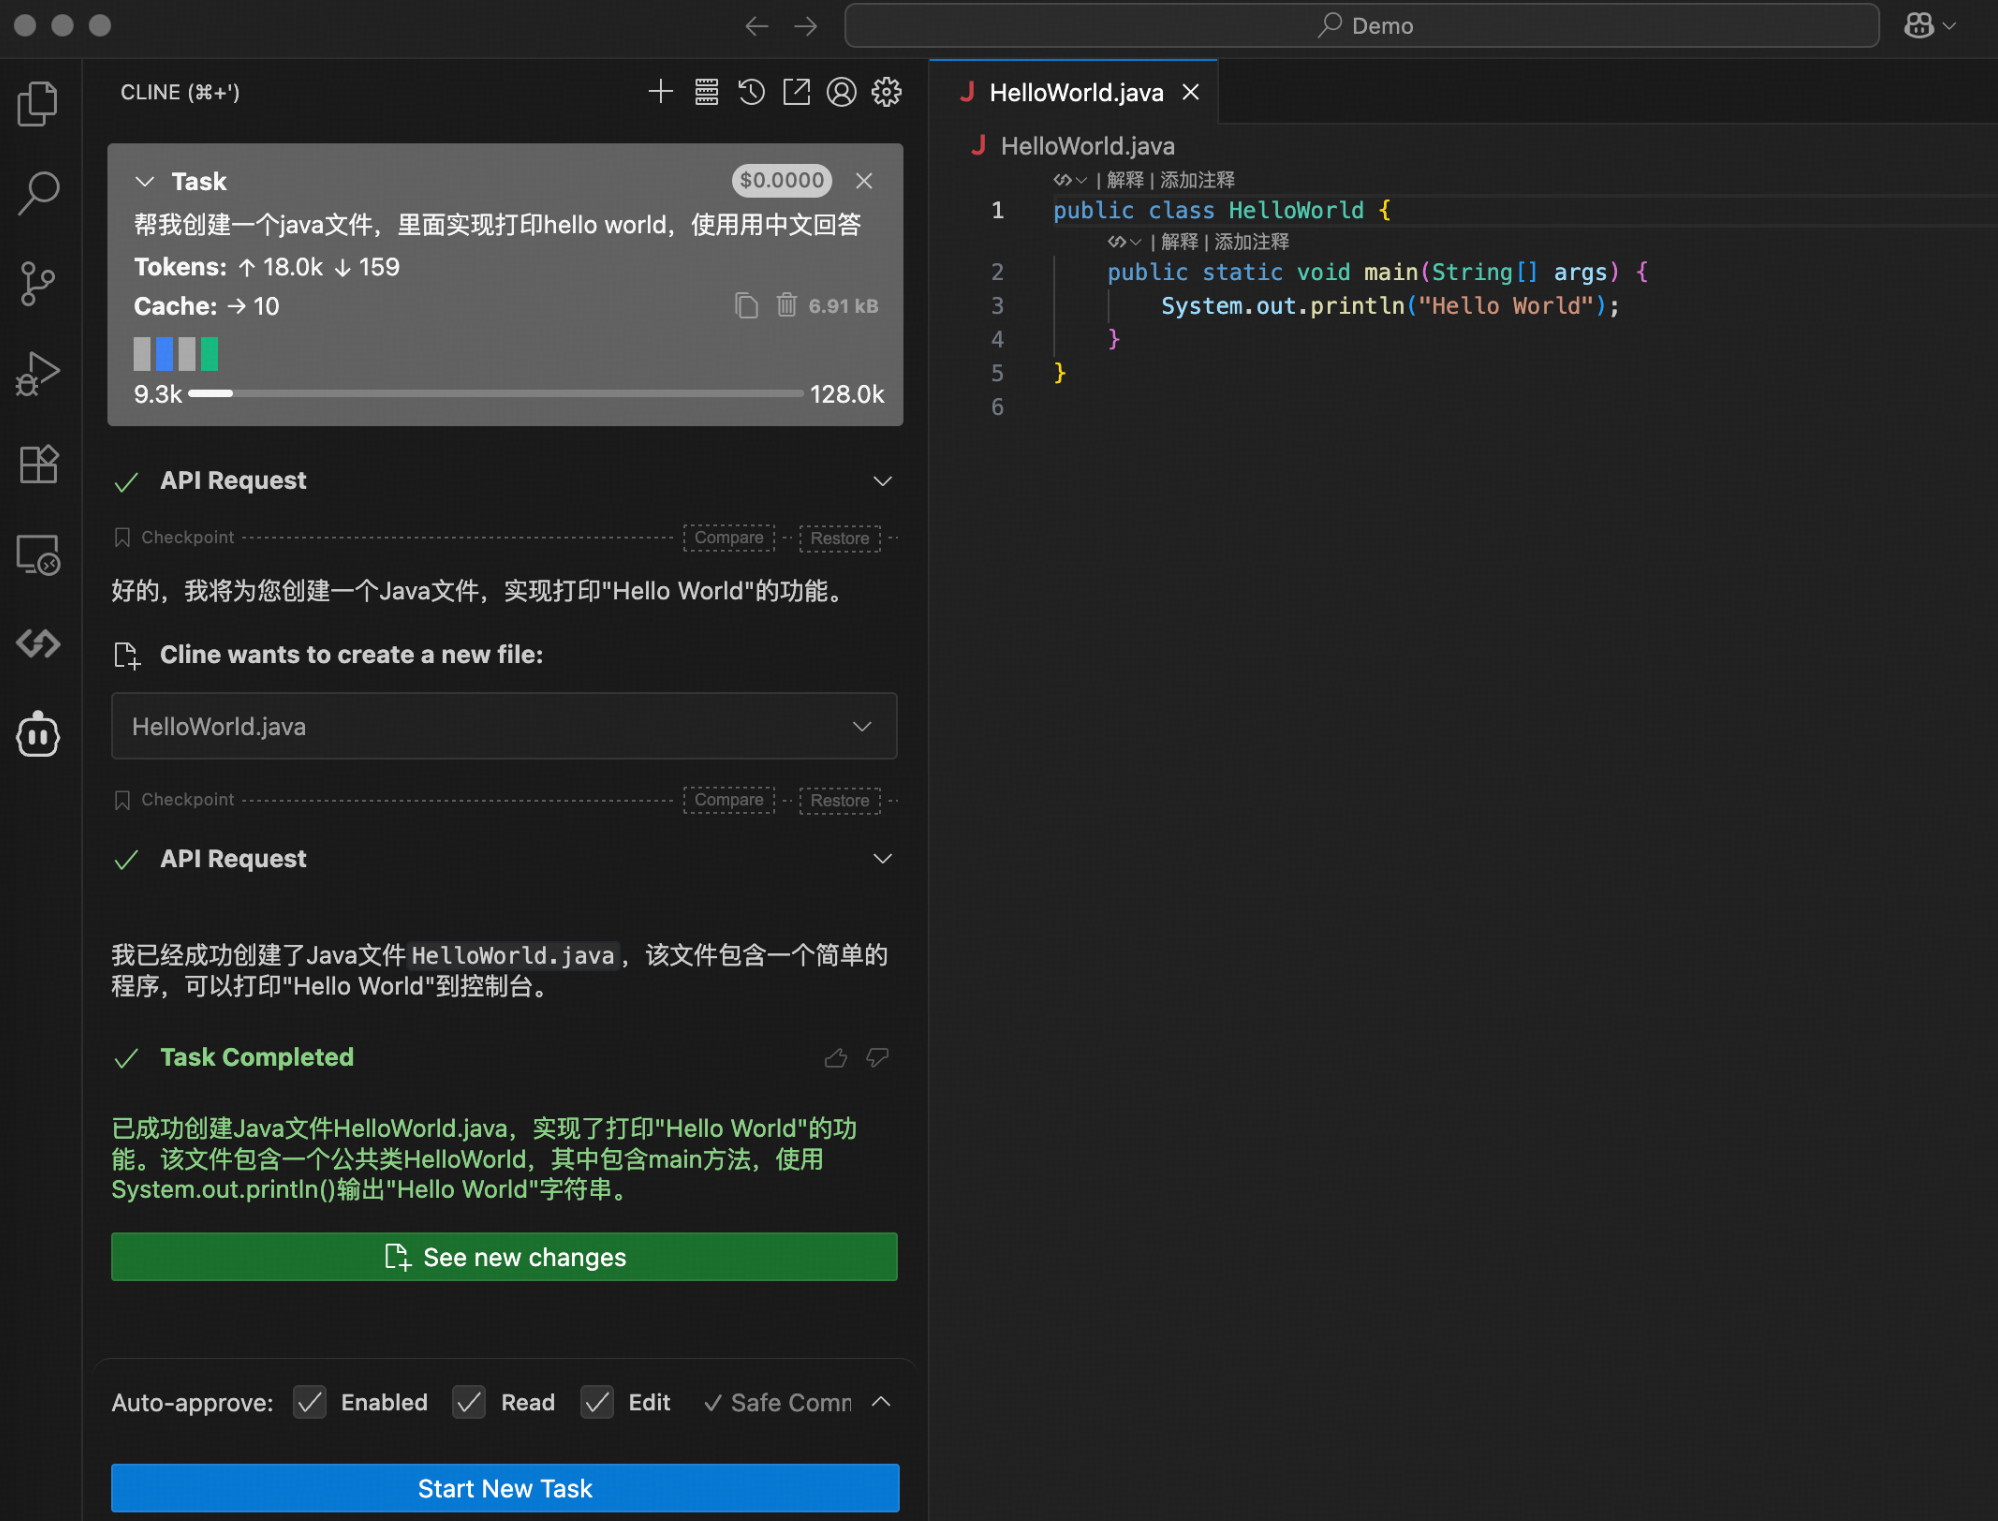Click the Cline robot icon in sidebar
Image resolution: width=1998 pixels, height=1521 pixels.
click(x=38, y=735)
